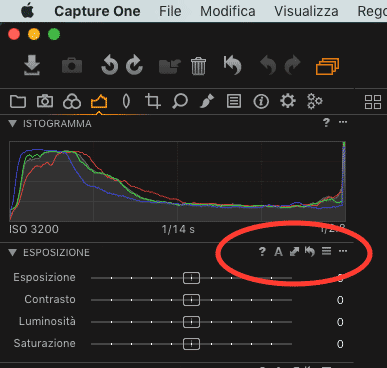Toggle the grid browser view icon
This screenshot has width=387, height=368.
[373, 102]
